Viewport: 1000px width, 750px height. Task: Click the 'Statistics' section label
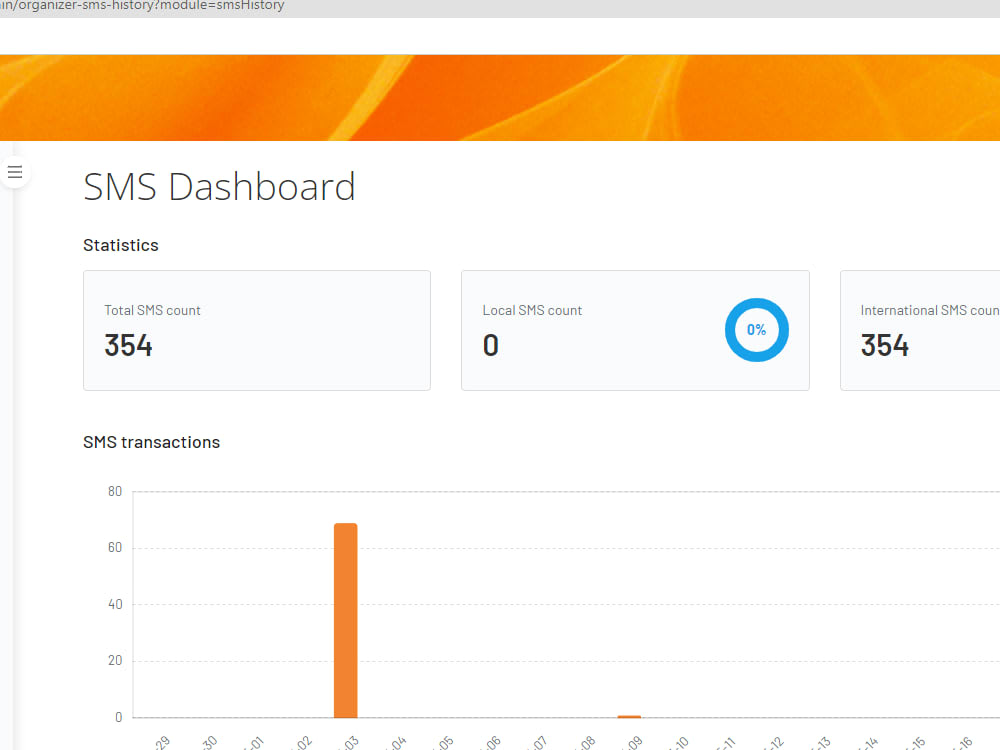(121, 246)
